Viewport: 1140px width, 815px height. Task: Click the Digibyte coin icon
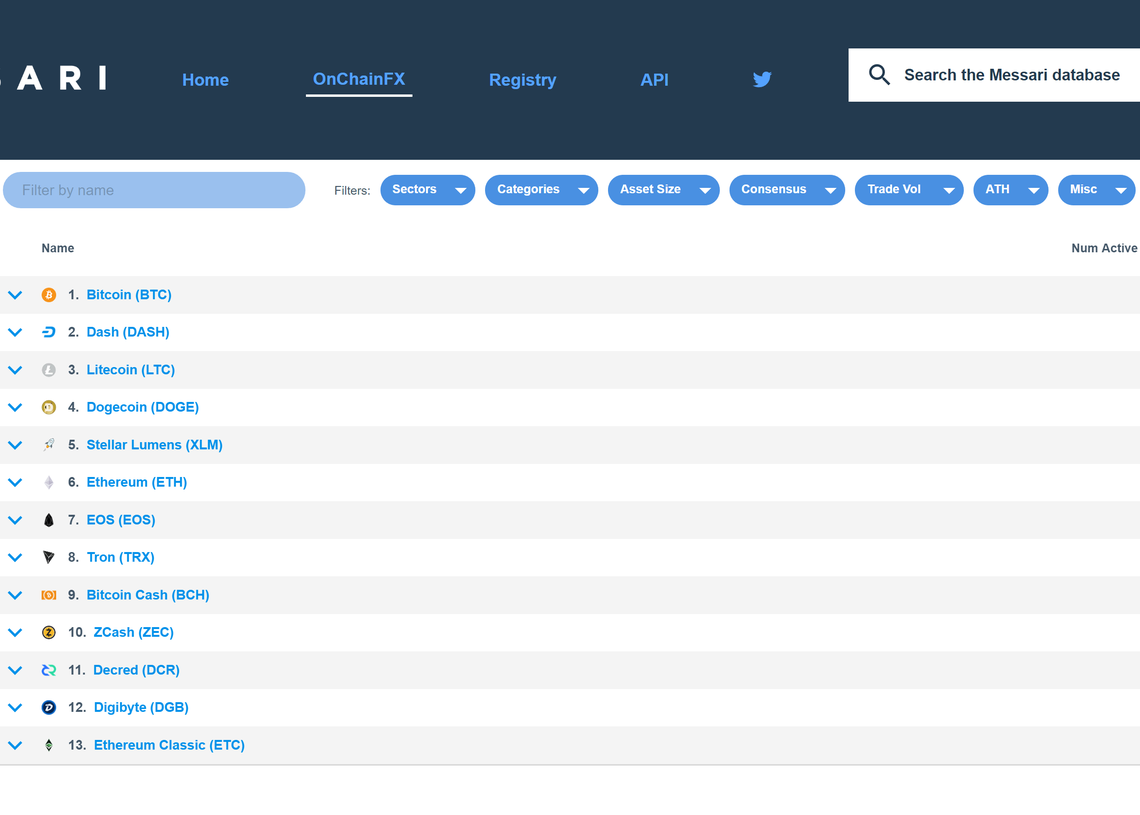pyautogui.click(x=49, y=707)
